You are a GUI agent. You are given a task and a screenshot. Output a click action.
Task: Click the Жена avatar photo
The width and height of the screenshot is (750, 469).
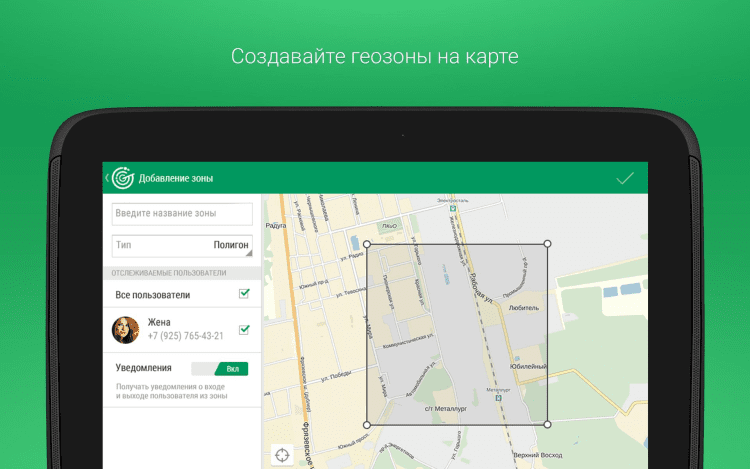click(125, 330)
